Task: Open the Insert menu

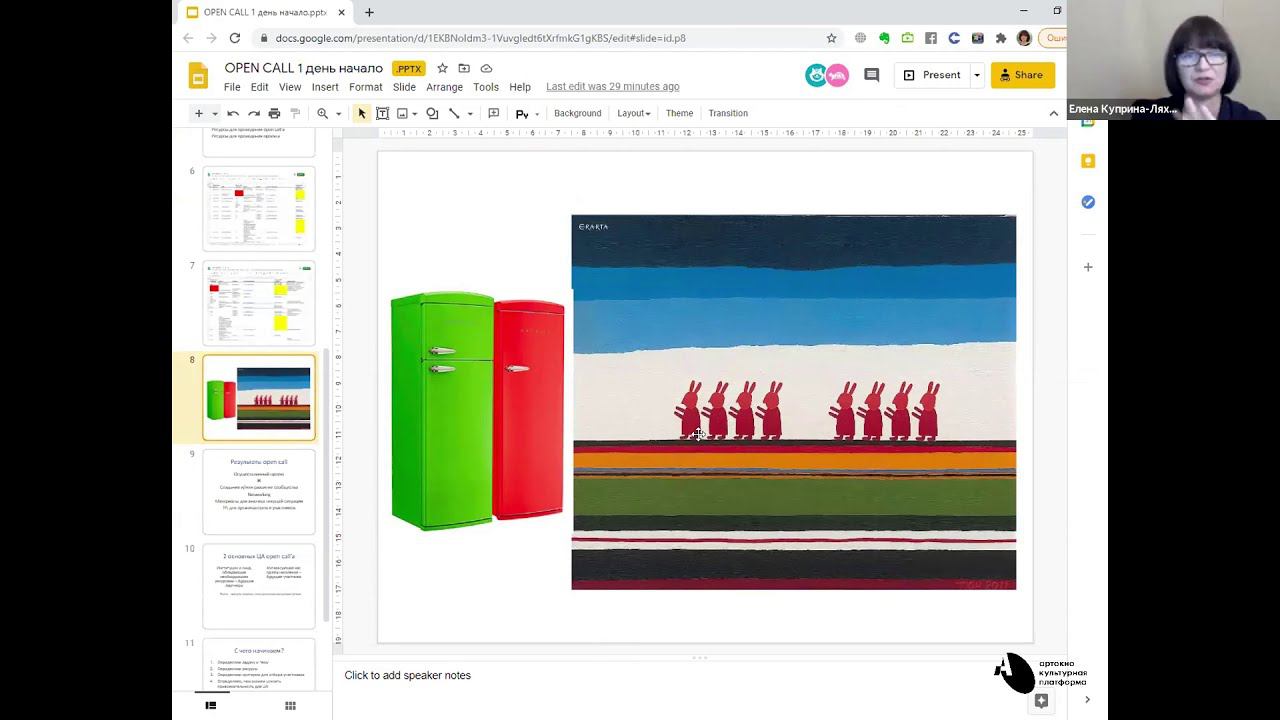Action: (325, 87)
